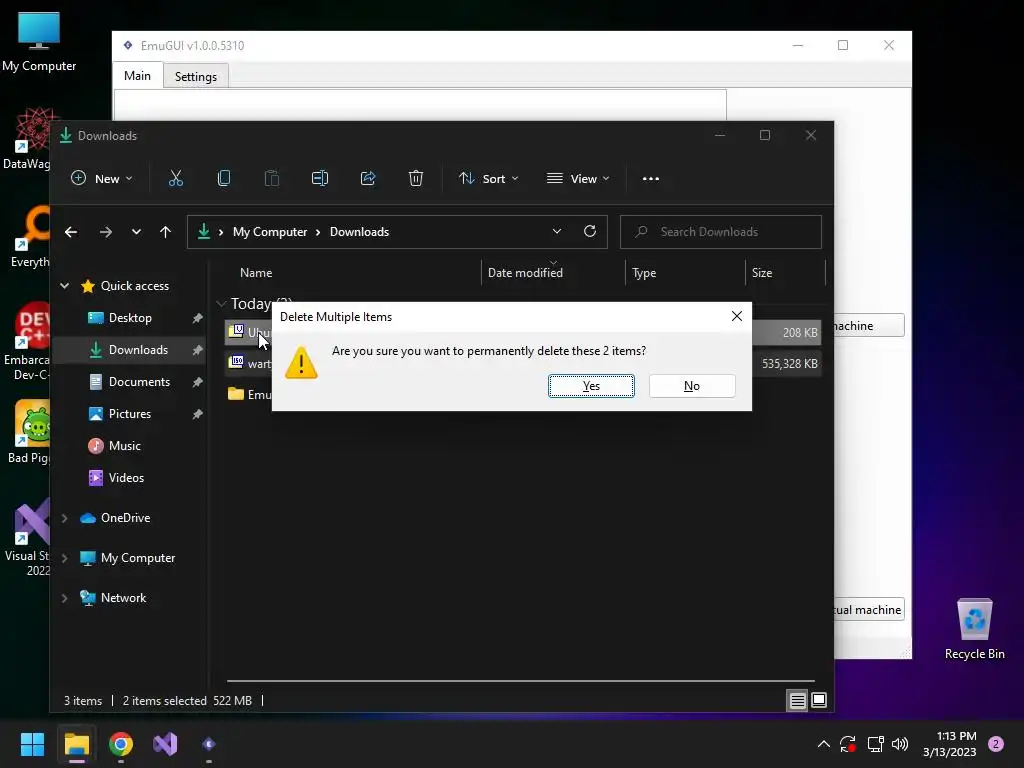Select Documents in Quick access

point(139,382)
